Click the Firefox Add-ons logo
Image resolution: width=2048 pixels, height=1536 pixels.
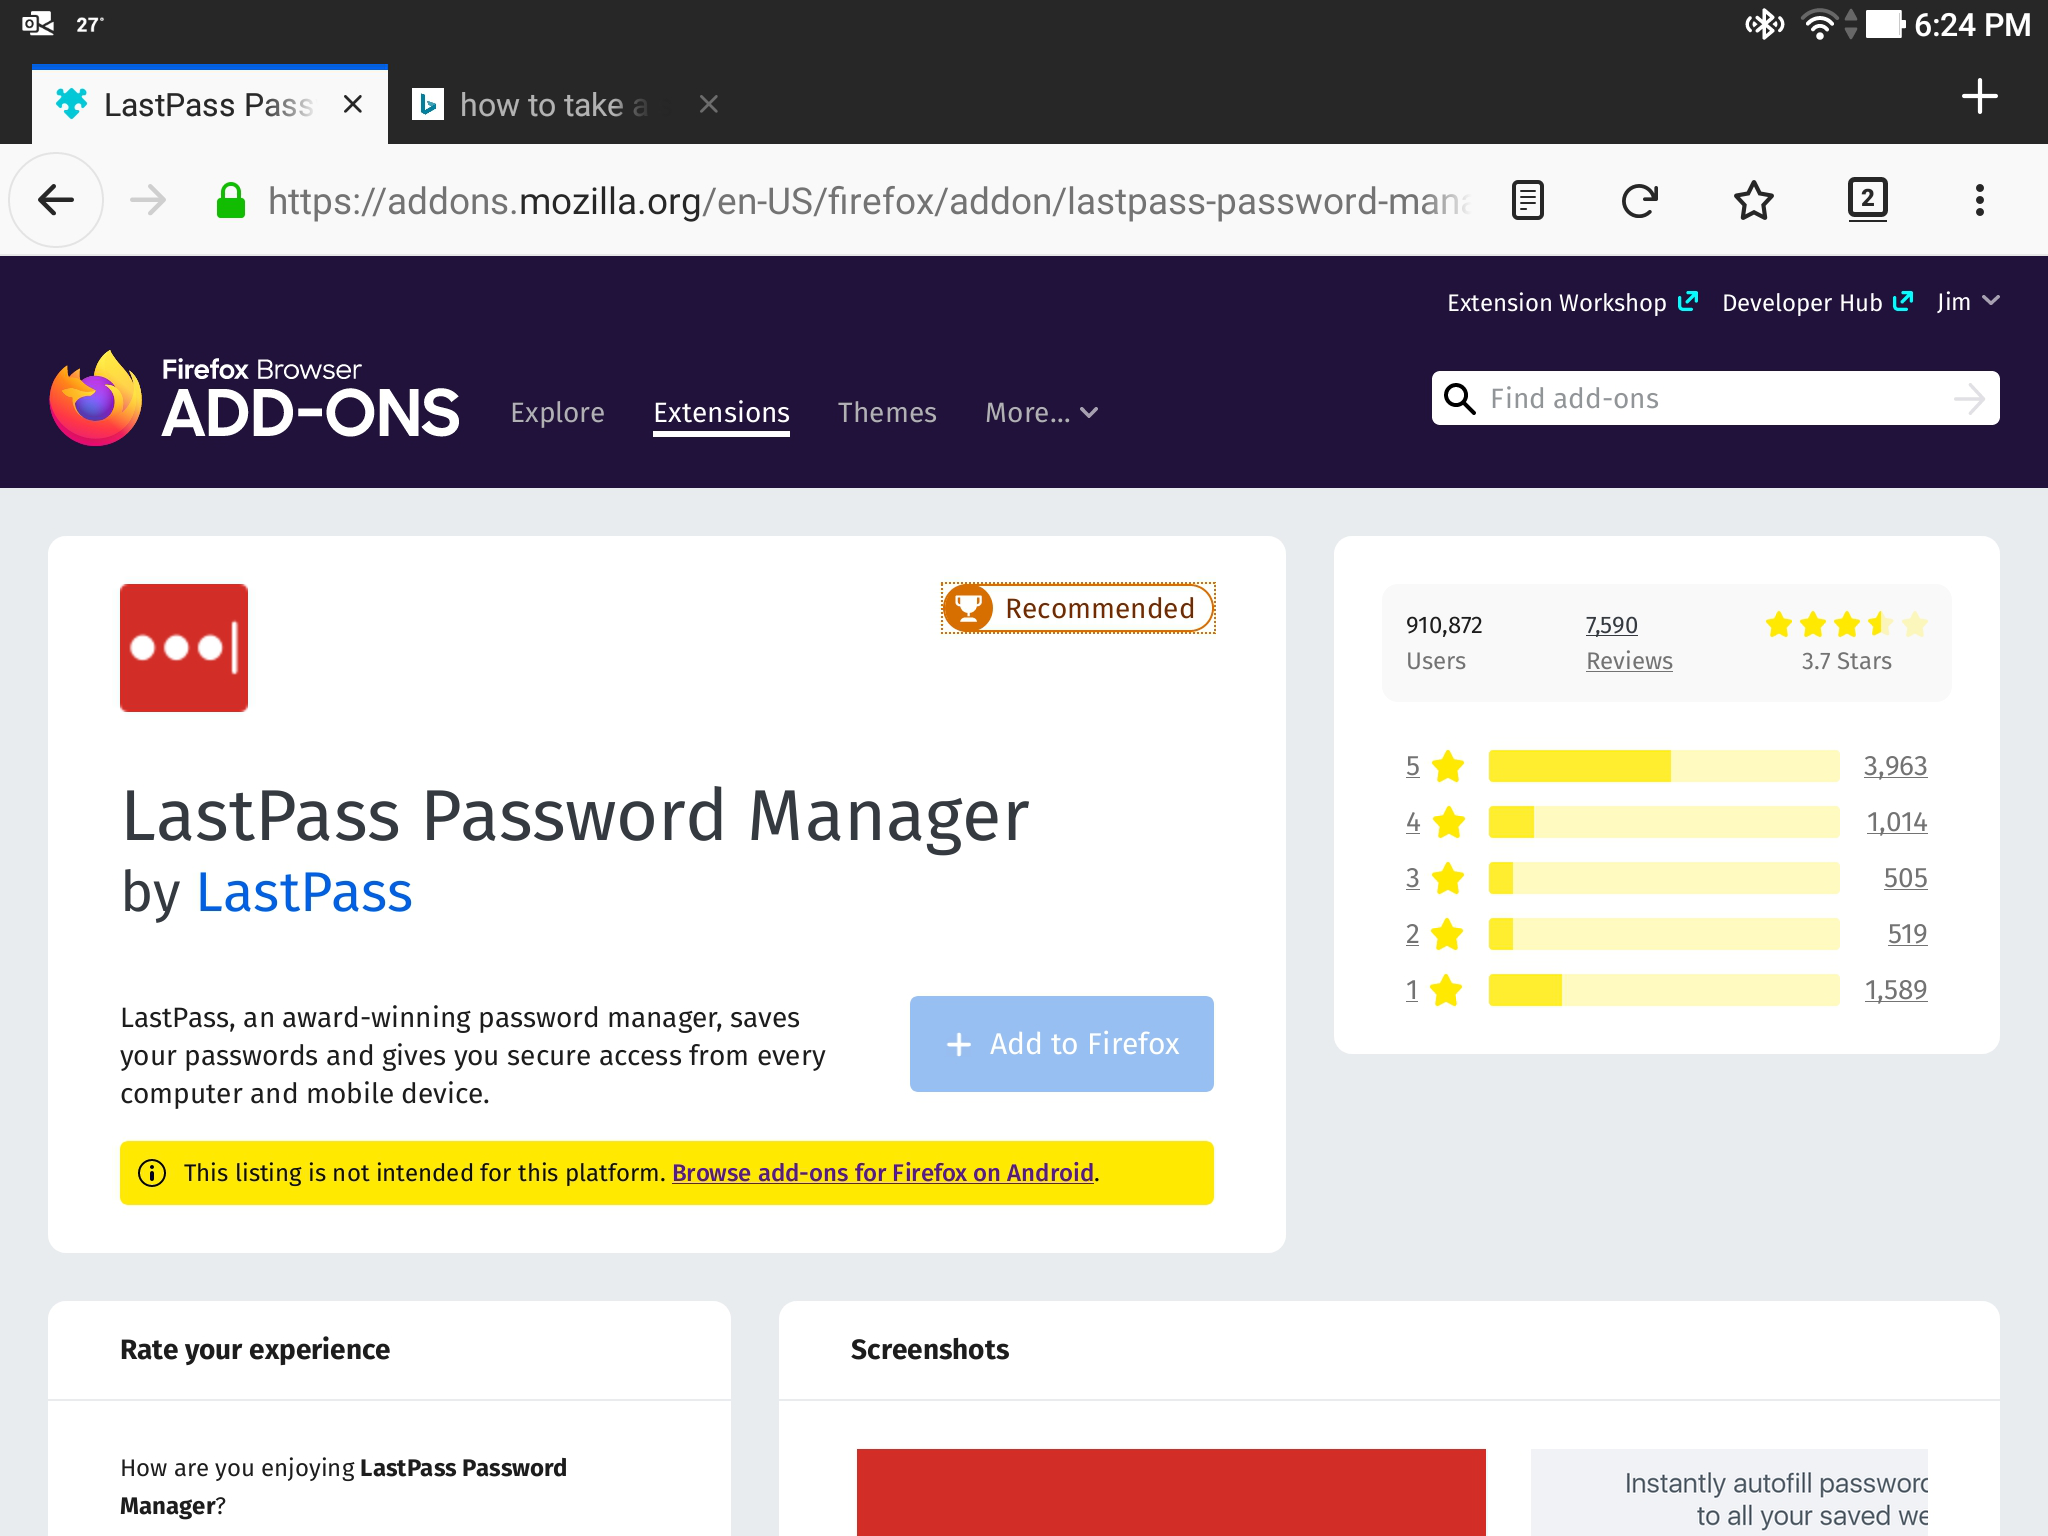point(255,399)
